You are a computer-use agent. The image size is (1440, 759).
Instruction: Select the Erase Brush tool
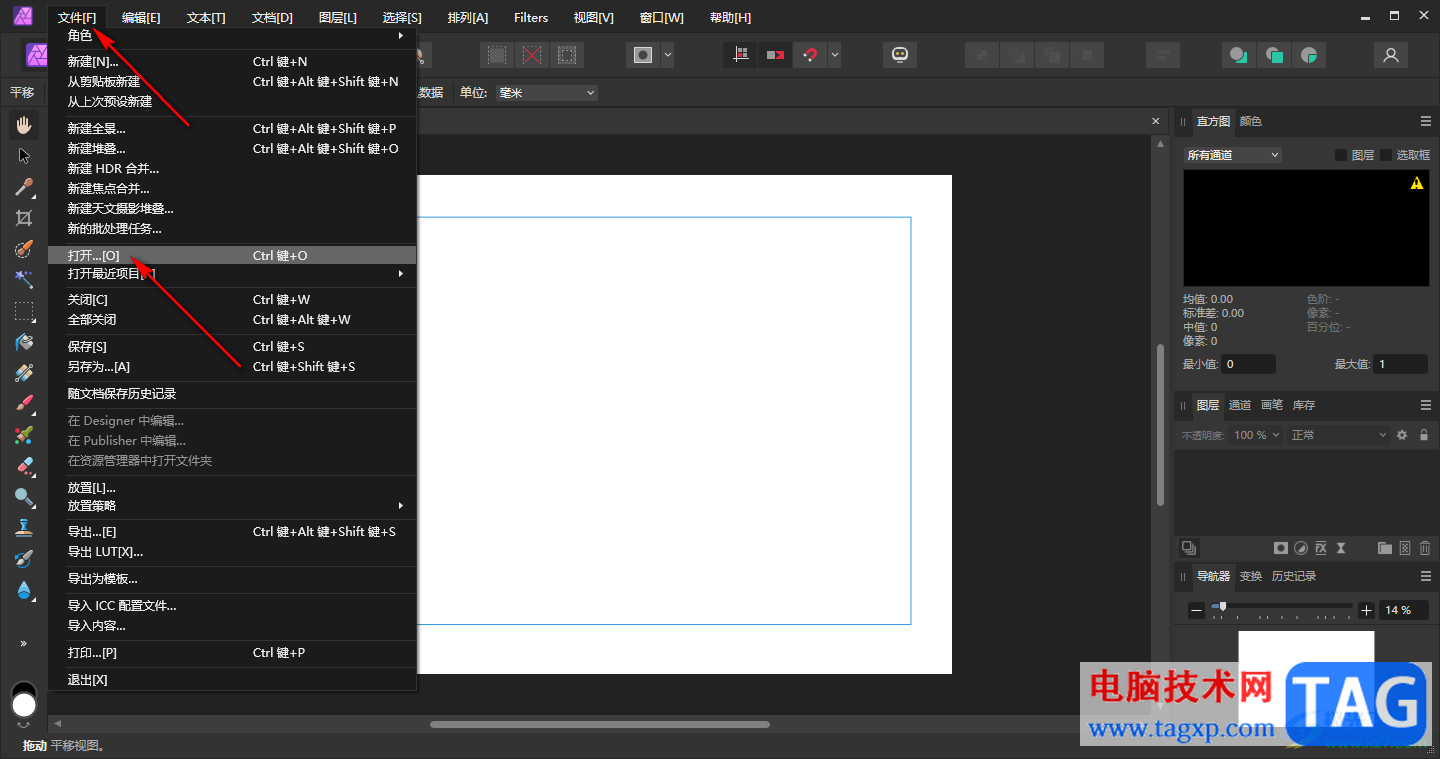tap(25, 466)
